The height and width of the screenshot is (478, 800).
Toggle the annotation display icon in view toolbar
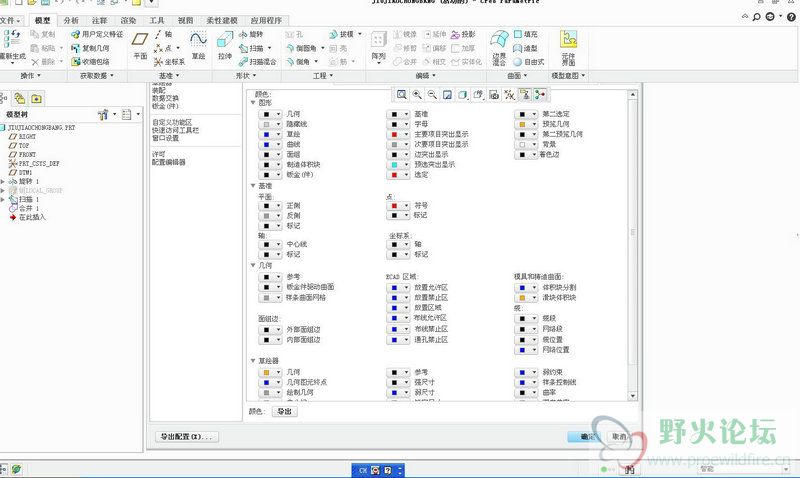coord(524,94)
